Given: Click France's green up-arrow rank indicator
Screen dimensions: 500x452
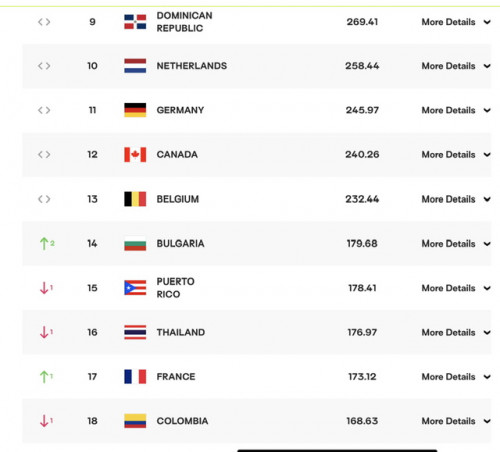Looking at the screenshot, I should click(46, 377).
